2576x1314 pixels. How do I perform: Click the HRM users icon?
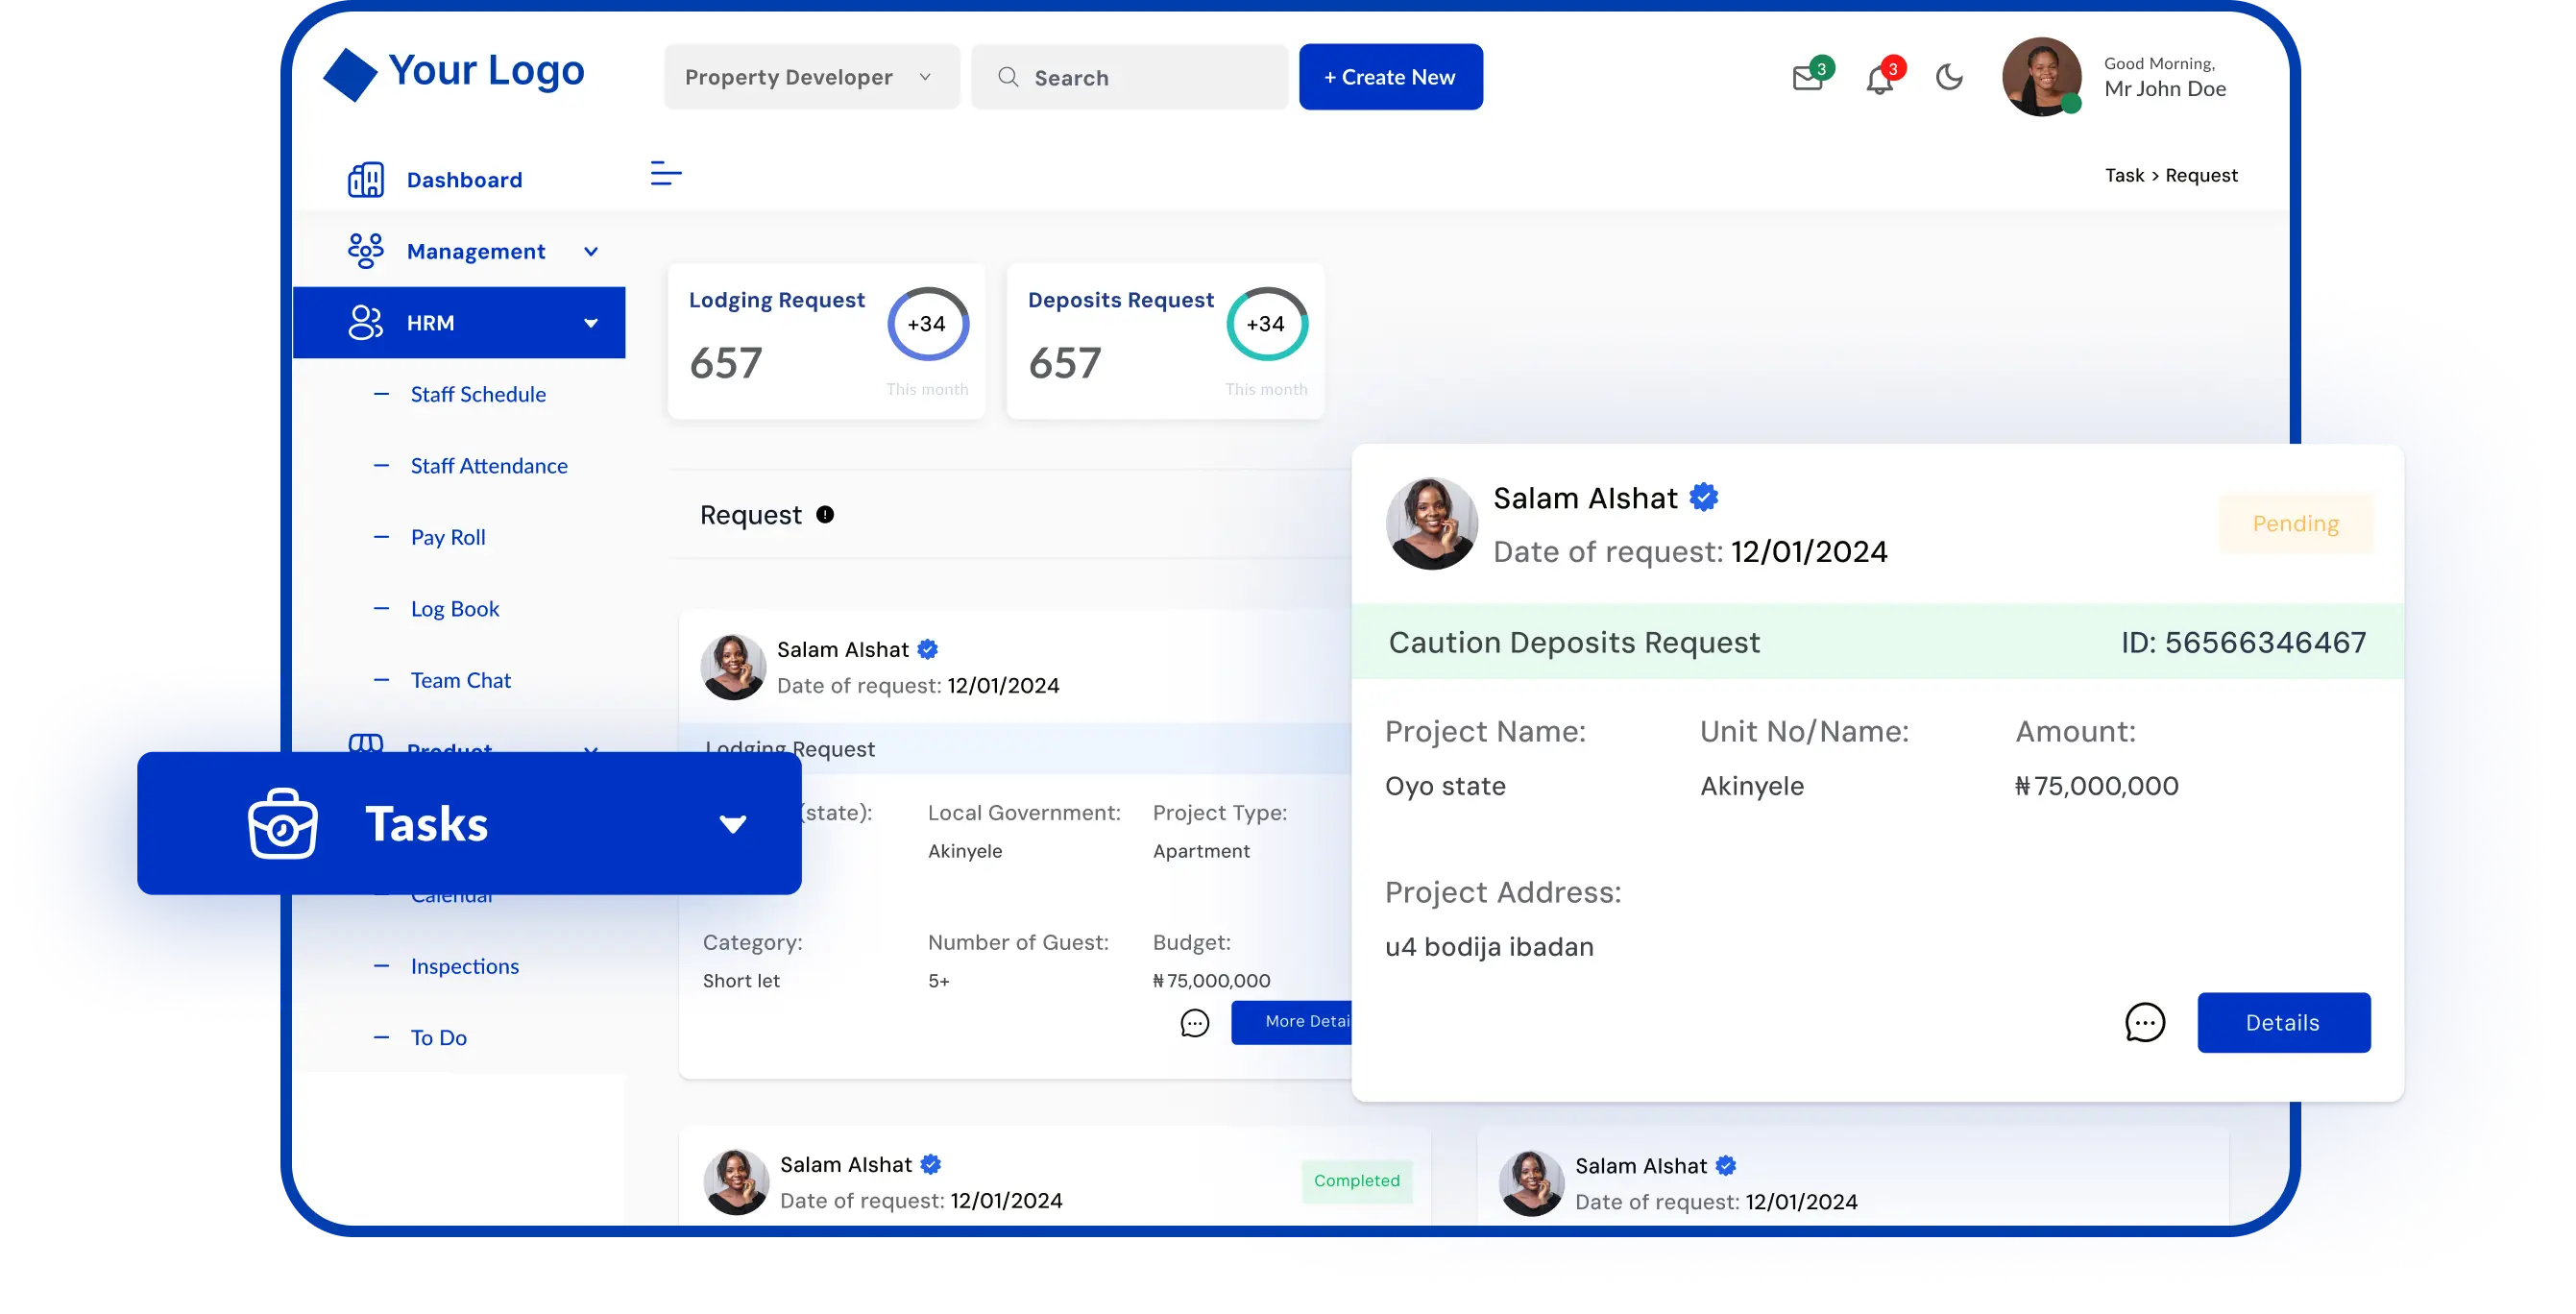366,323
